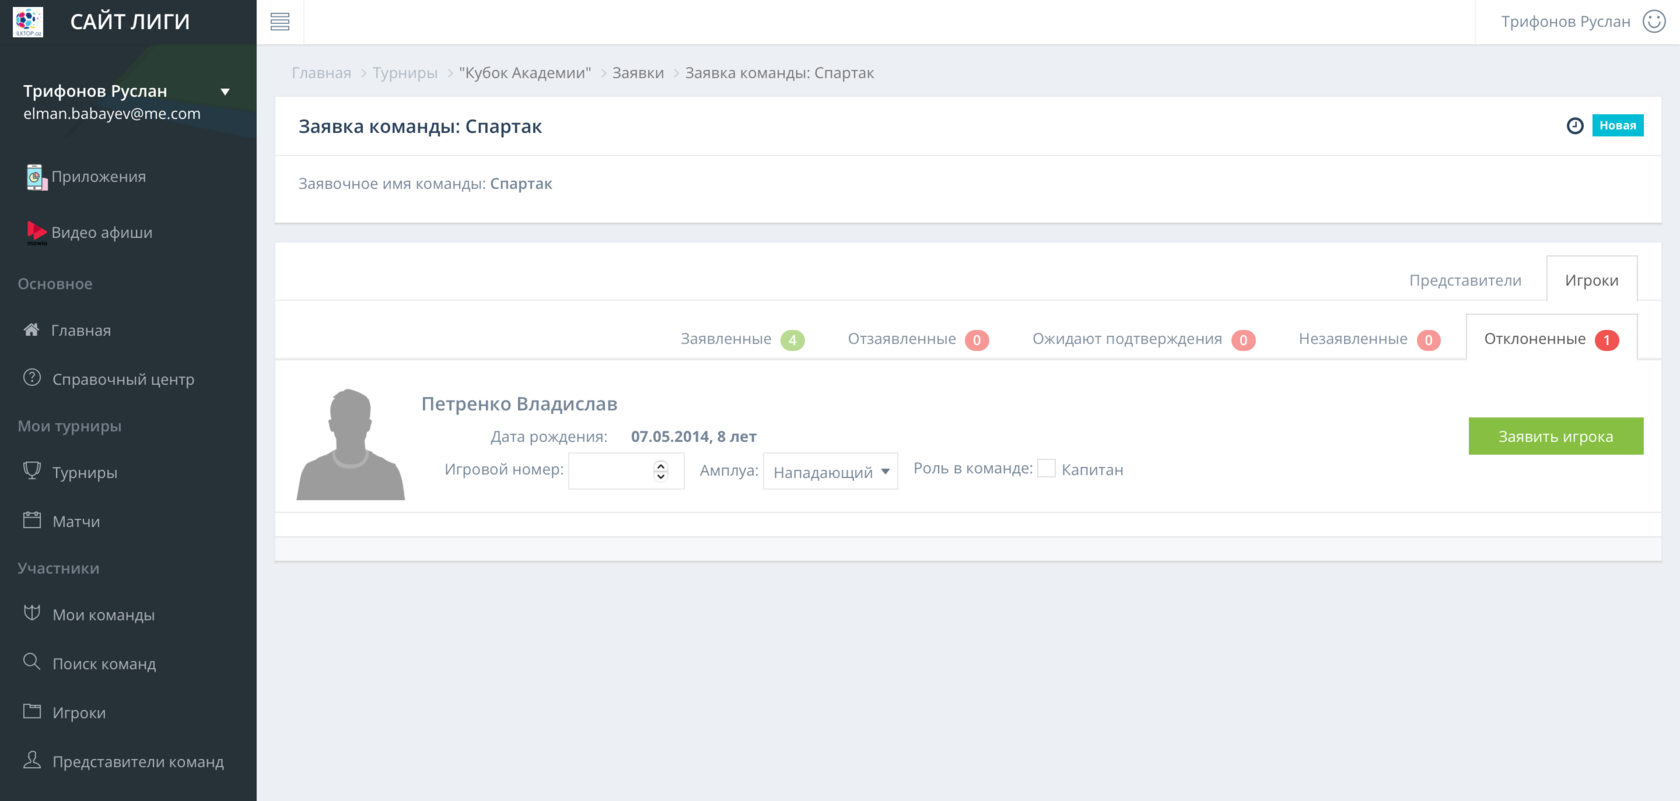Open the Заявленные tab
Screen dimensions: 1680x801
click(743, 339)
